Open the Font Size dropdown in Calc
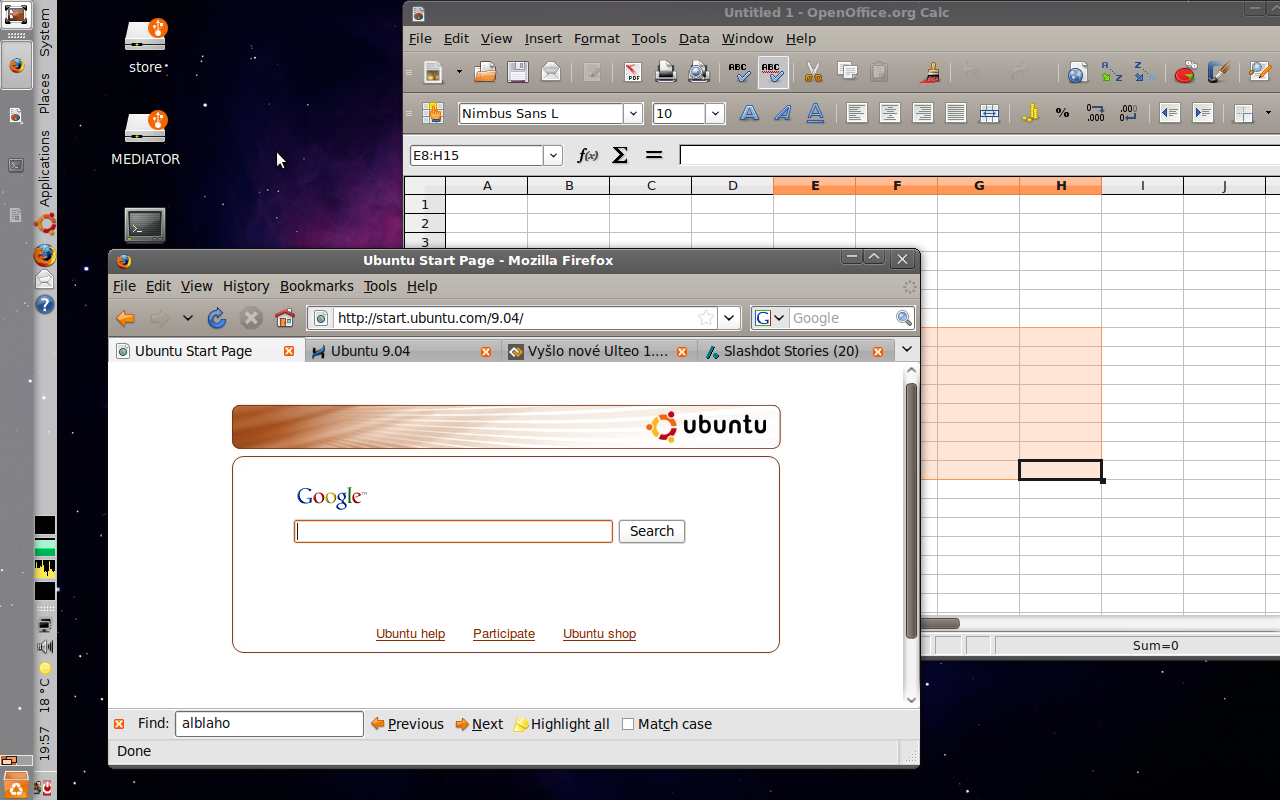This screenshot has width=1280, height=800. click(715, 113)
